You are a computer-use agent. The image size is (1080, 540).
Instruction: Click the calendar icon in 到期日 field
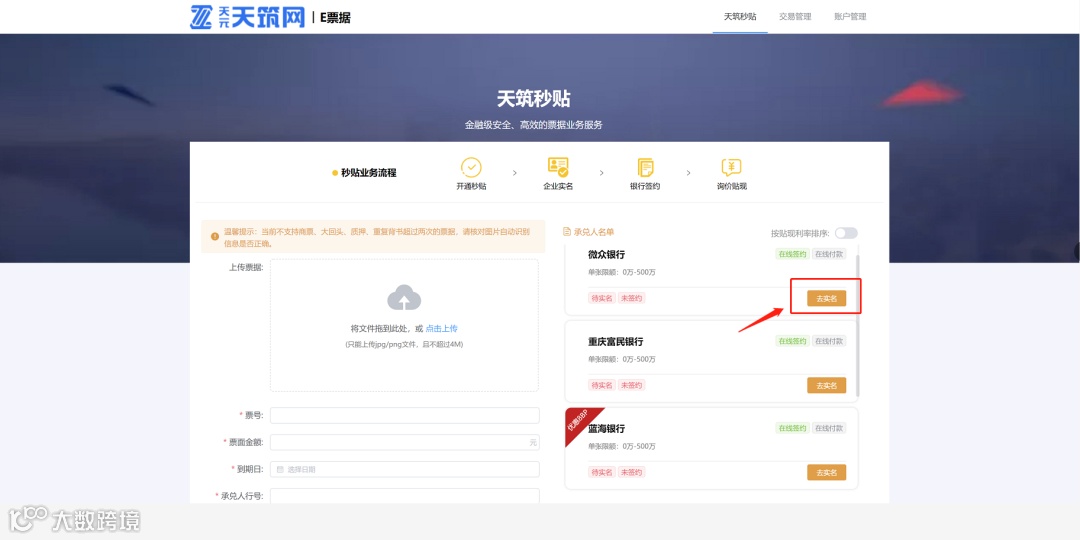[x=280, y=469]
